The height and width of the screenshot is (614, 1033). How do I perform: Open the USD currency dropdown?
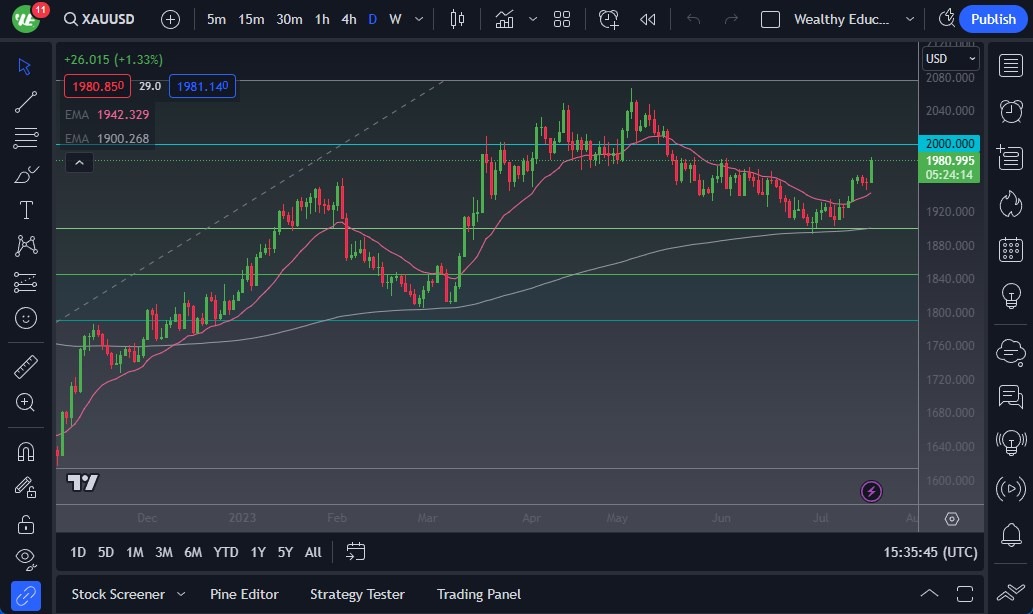[951, 59]
